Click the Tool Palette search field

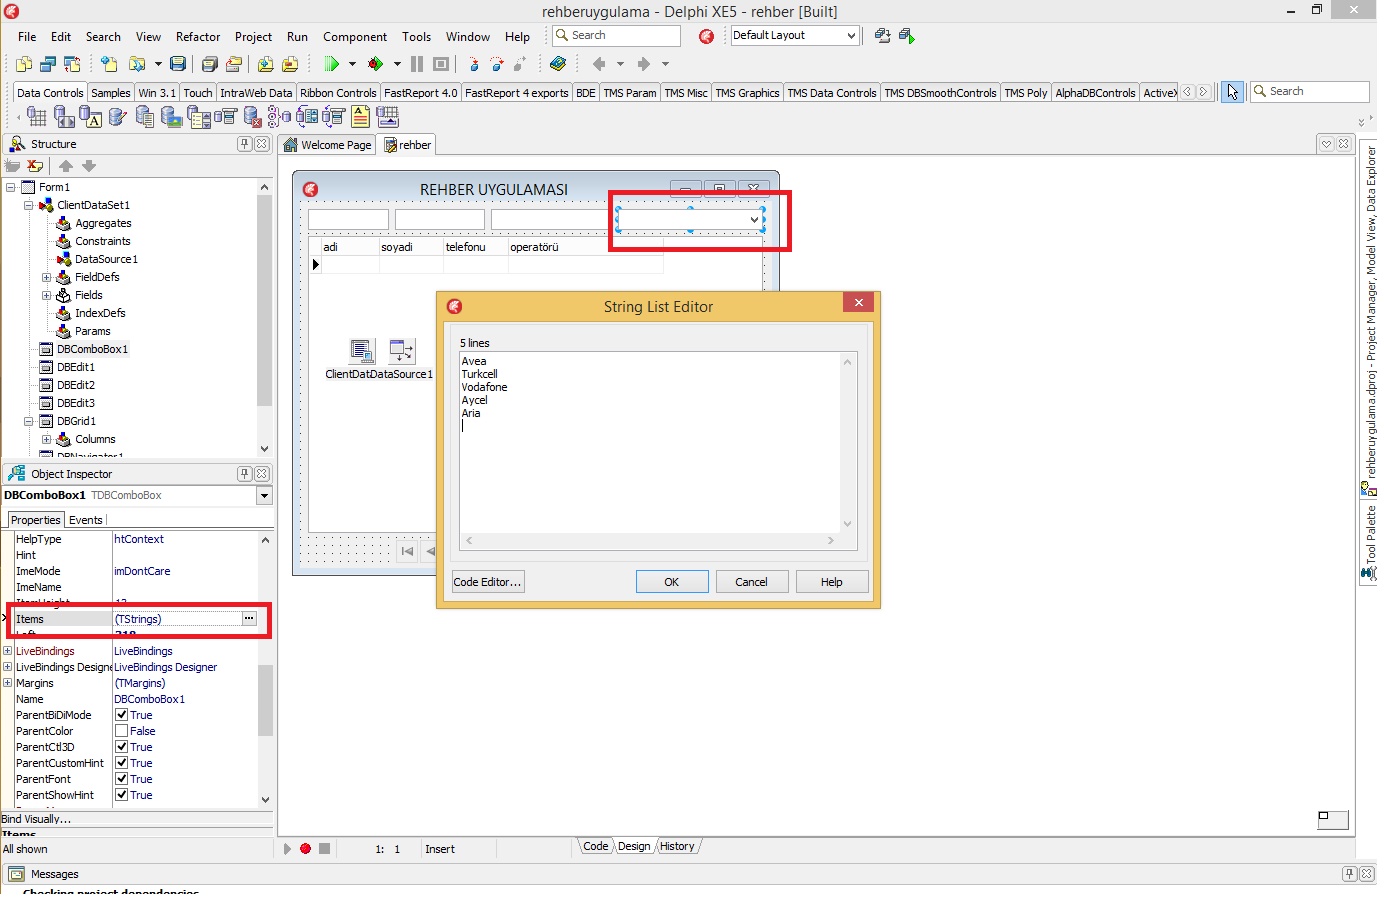[1309, 92]
